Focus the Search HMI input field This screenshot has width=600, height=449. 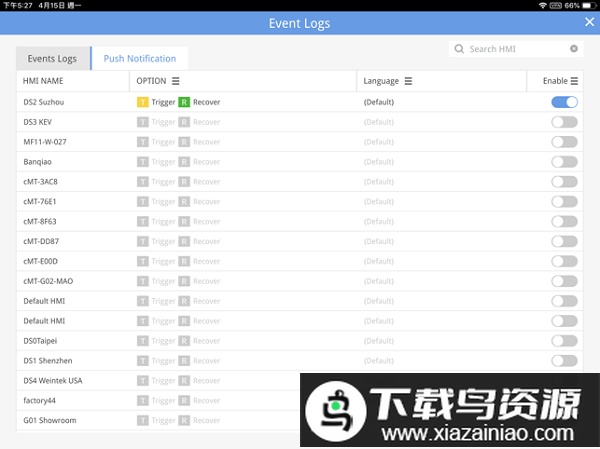pyautogui.click(x=516, y=49)
